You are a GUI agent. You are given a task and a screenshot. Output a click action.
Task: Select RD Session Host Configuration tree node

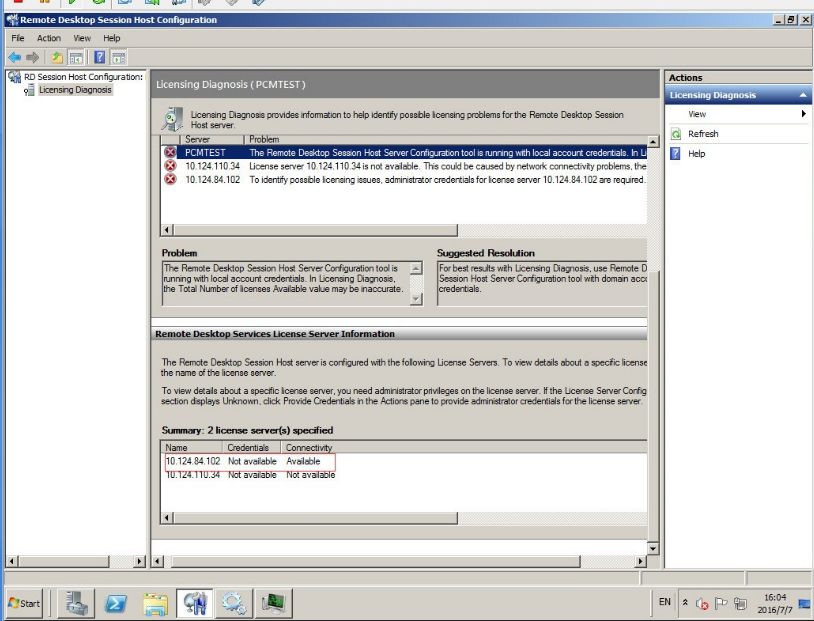point(83,77)
